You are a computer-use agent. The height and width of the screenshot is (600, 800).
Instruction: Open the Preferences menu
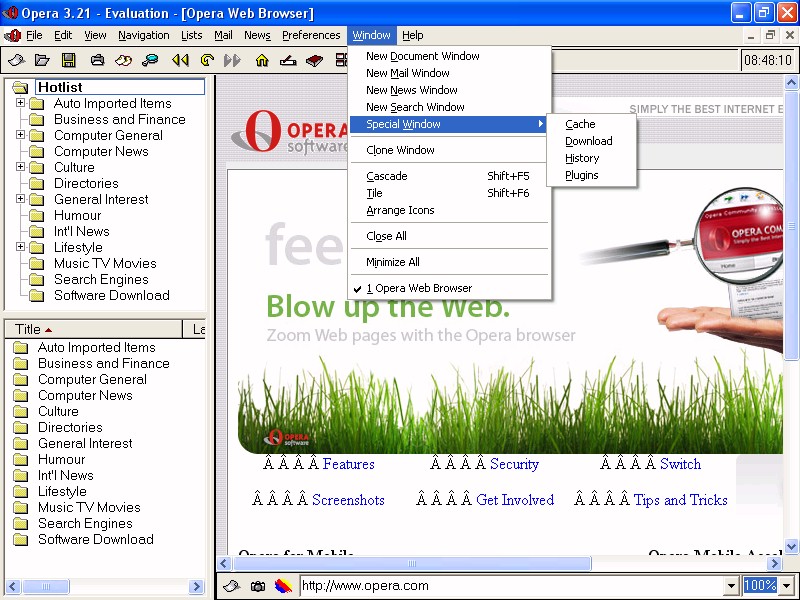point(311,35)
